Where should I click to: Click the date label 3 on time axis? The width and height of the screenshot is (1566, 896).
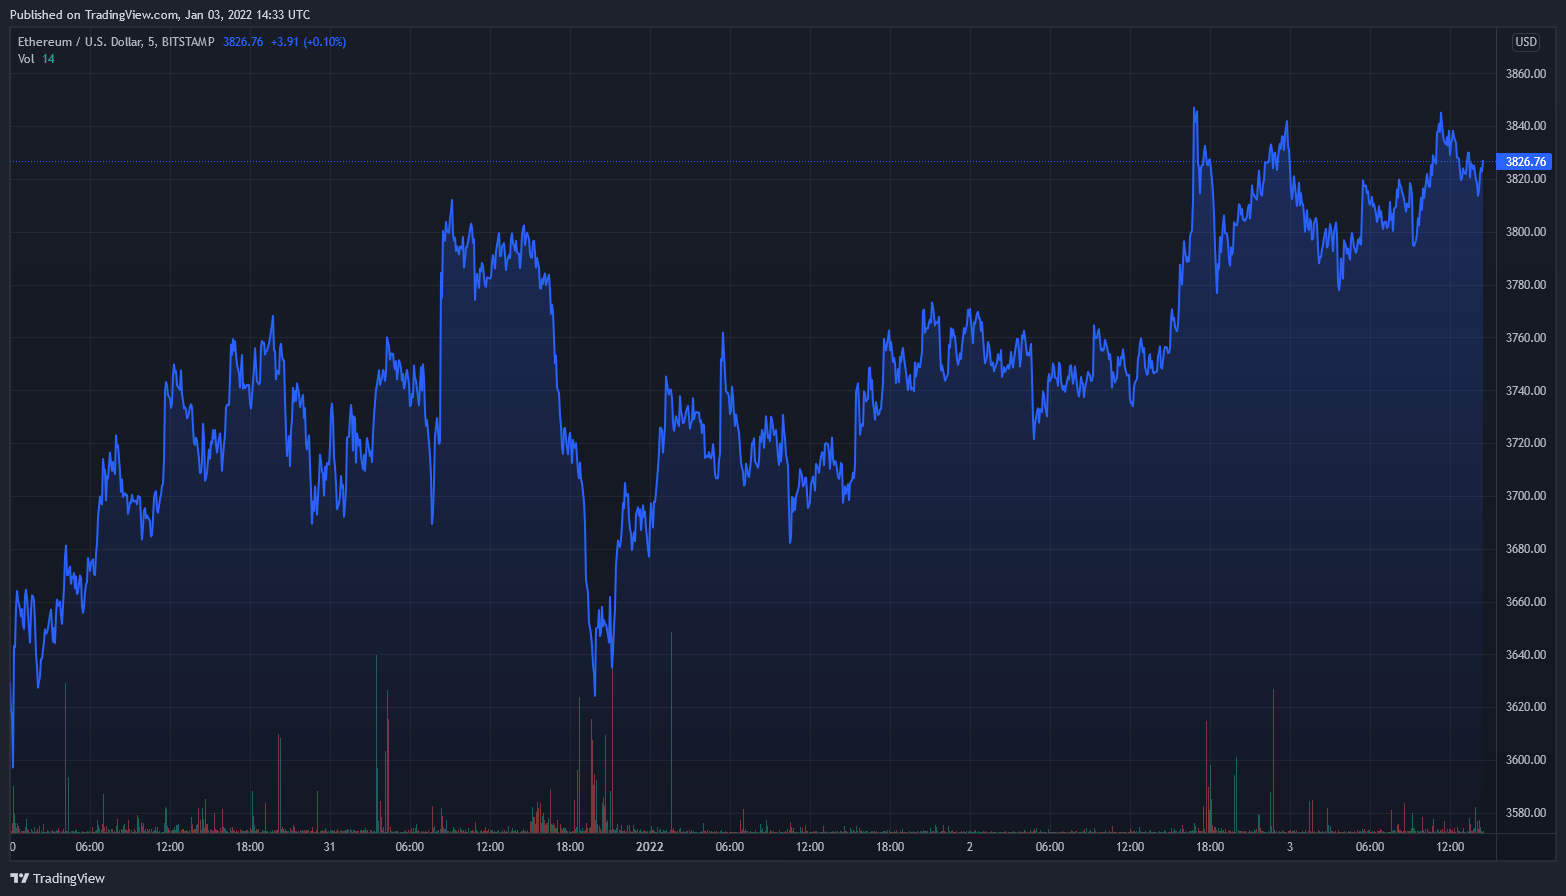[x=1290, y=847]
